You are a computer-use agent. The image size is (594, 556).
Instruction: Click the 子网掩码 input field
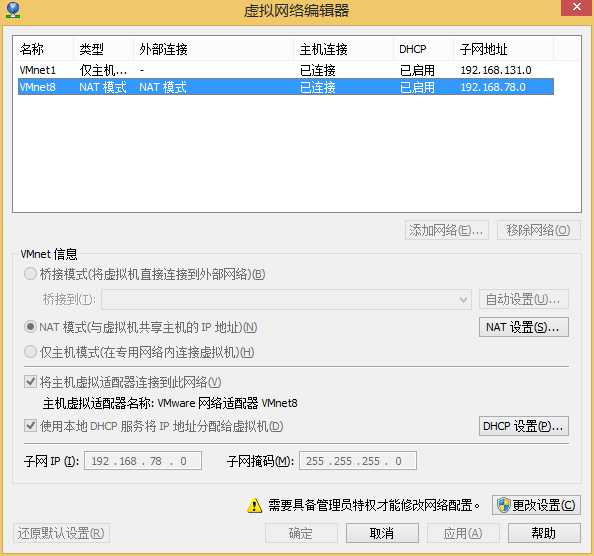(358, 461)
